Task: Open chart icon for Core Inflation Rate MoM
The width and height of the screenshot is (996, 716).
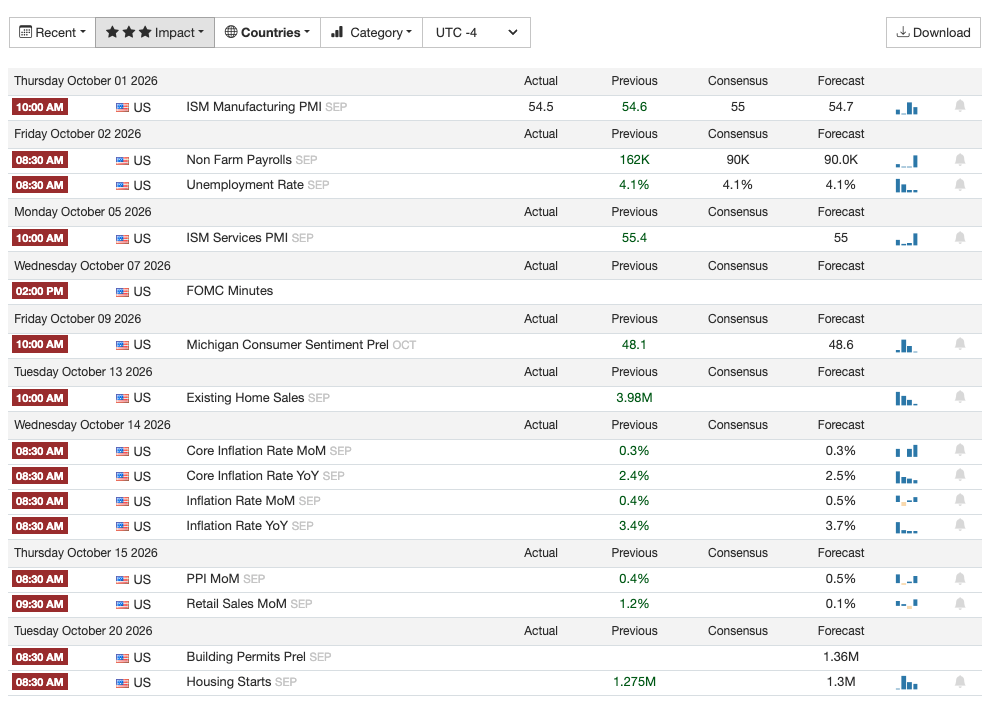Action: [x=906, y=452]
